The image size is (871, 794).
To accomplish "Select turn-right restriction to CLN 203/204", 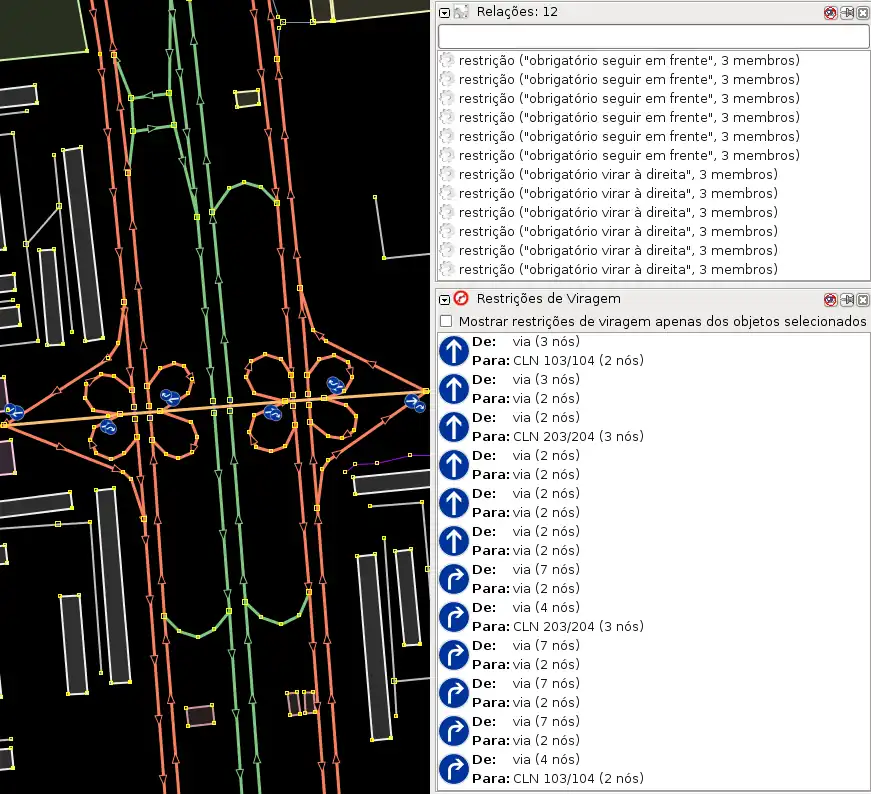I will [560, 617].
